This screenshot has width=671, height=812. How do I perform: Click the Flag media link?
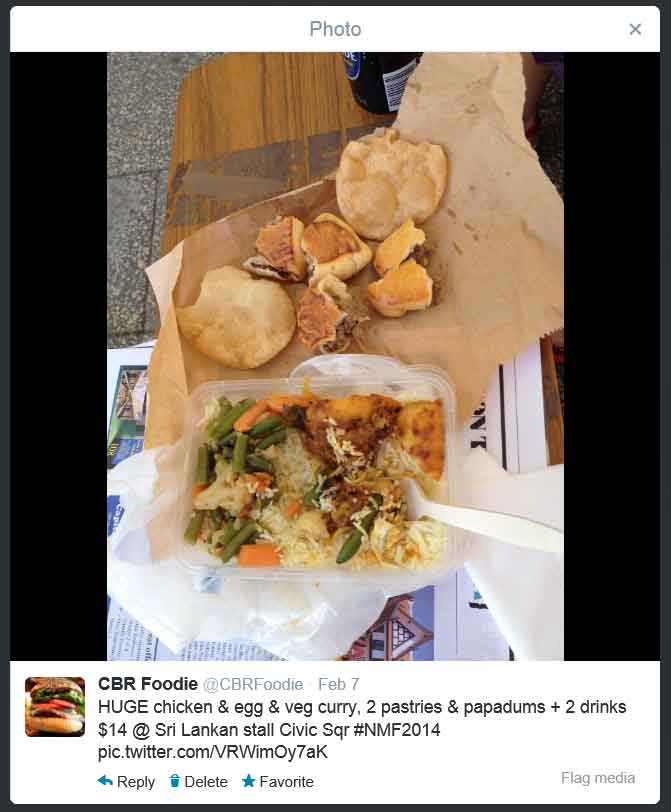pyautogui.click(x=598, y=778)
